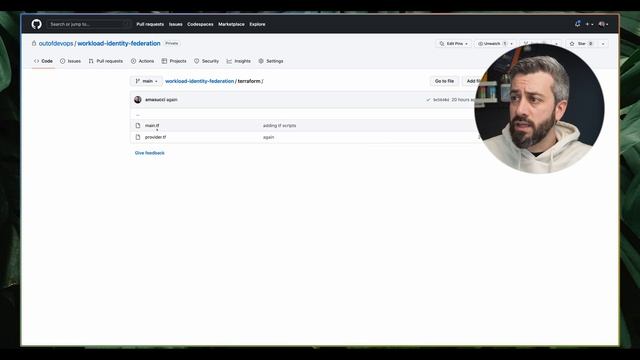640x360 pixels.
Task: Open the Edit Pins dropdown
Action: pos(453,44)
